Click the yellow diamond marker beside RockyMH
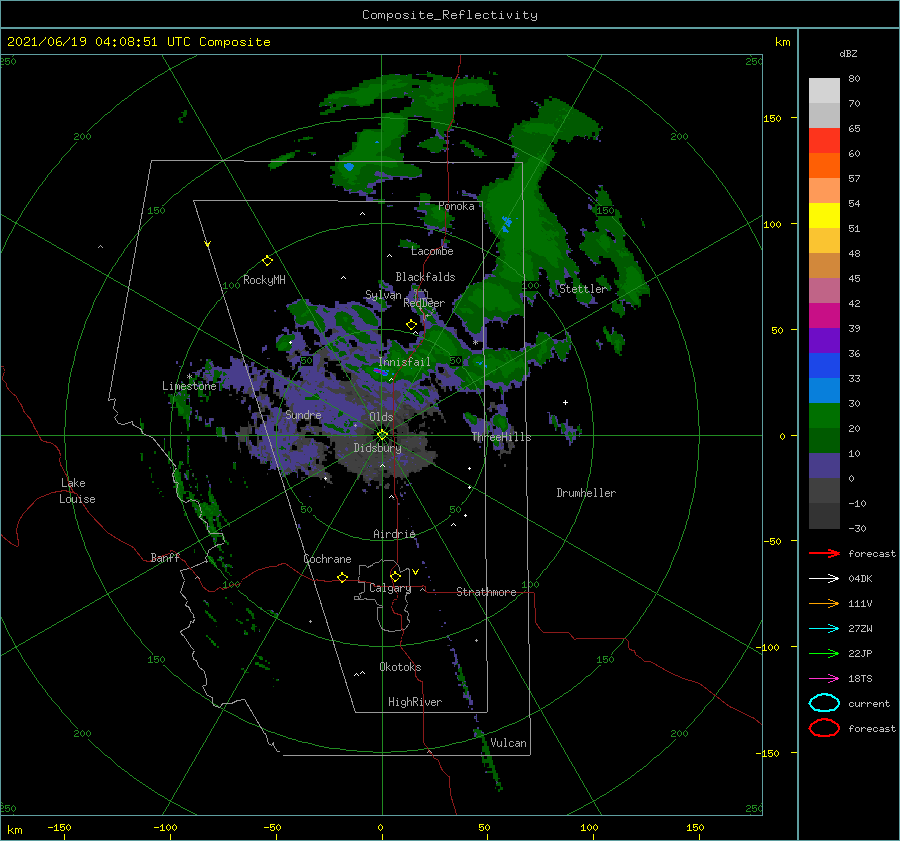This screenshot has width=900, height=841. [267, 261]
